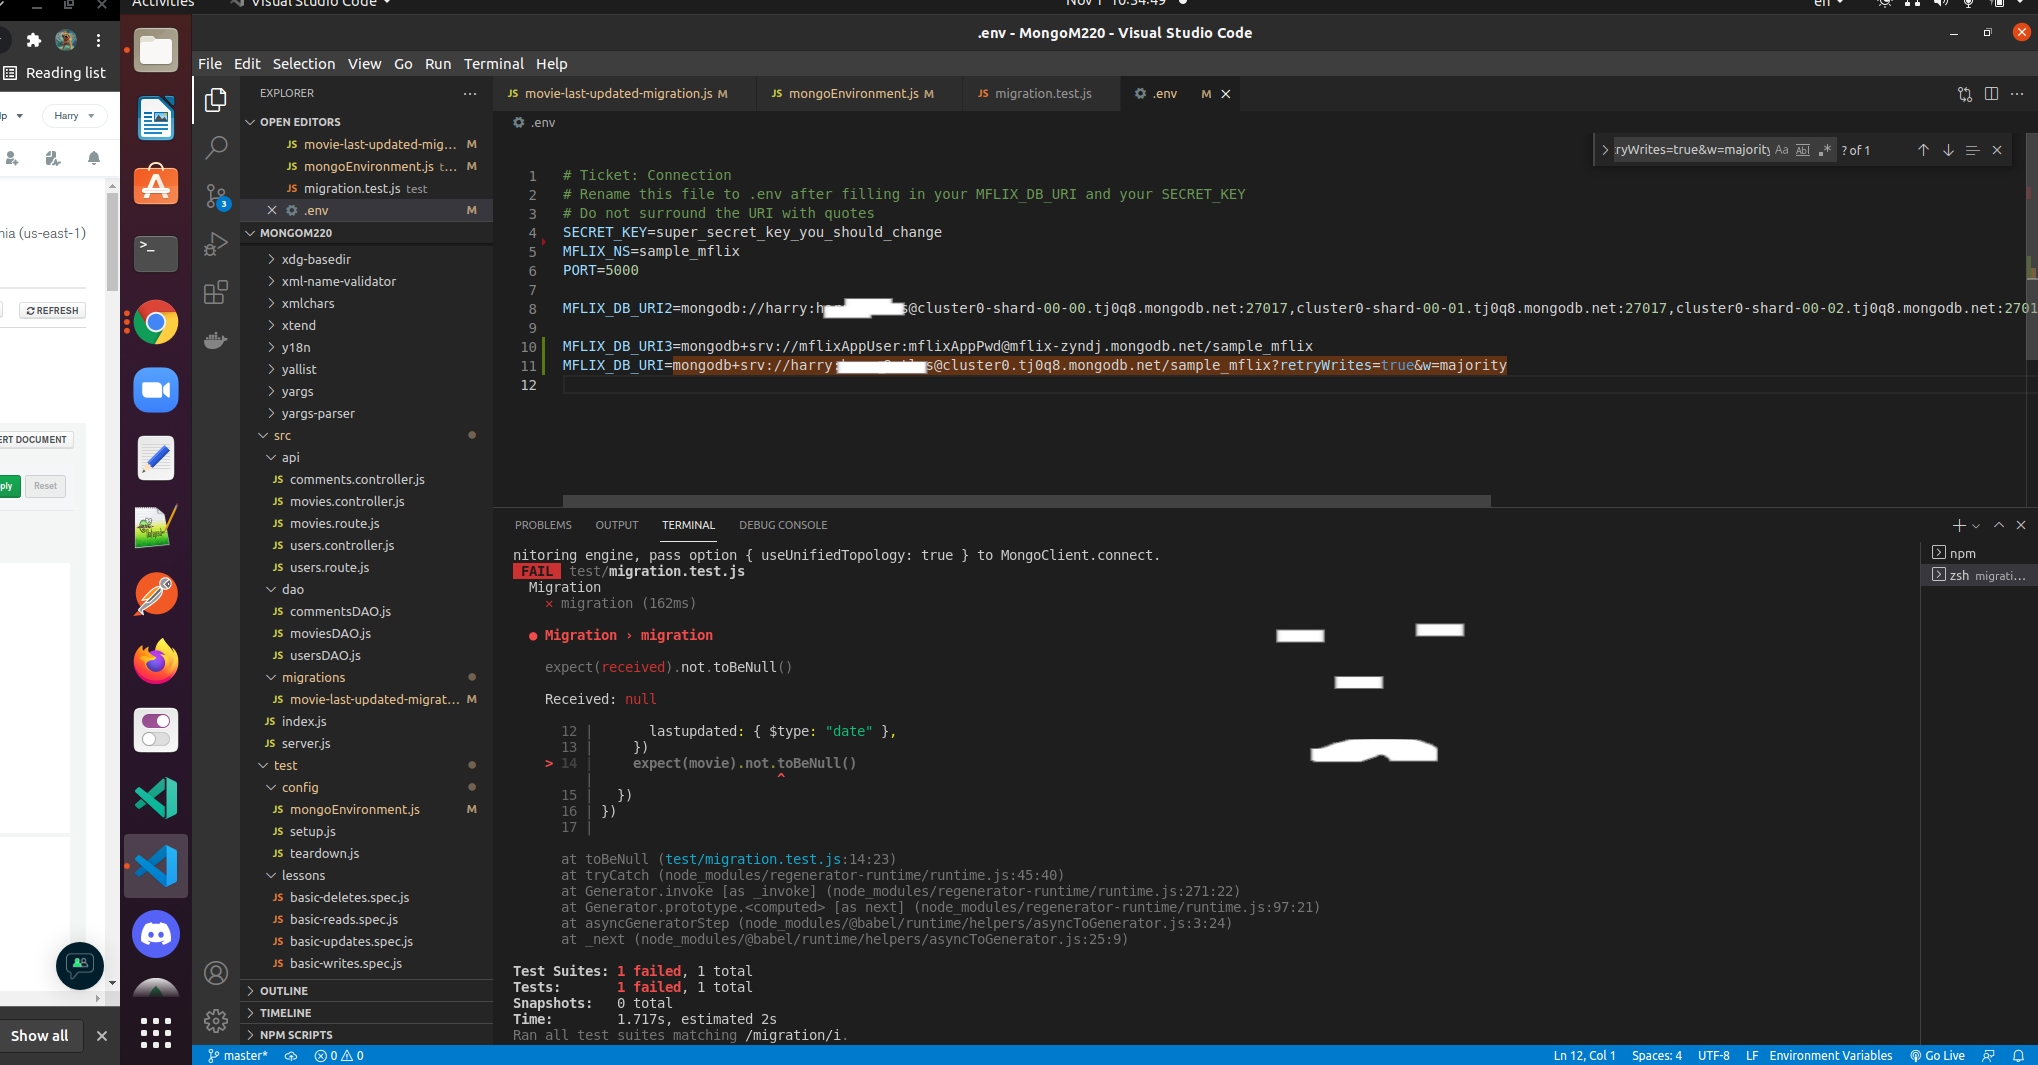Click Go Live in the status bar

[1937, 1056]
